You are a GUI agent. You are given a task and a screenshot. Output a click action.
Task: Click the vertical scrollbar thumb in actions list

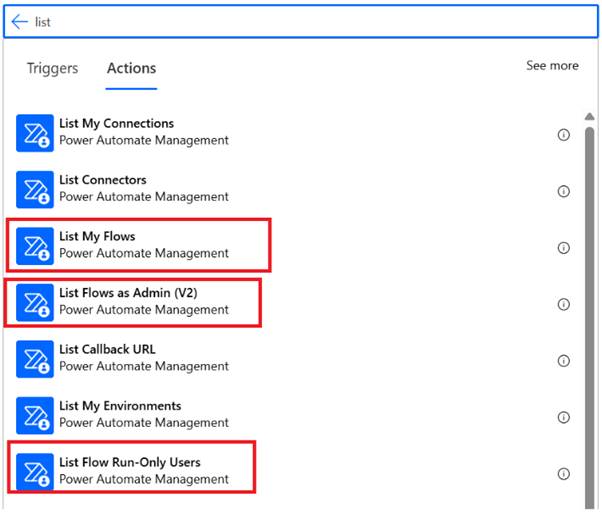(x=589, y=318)
